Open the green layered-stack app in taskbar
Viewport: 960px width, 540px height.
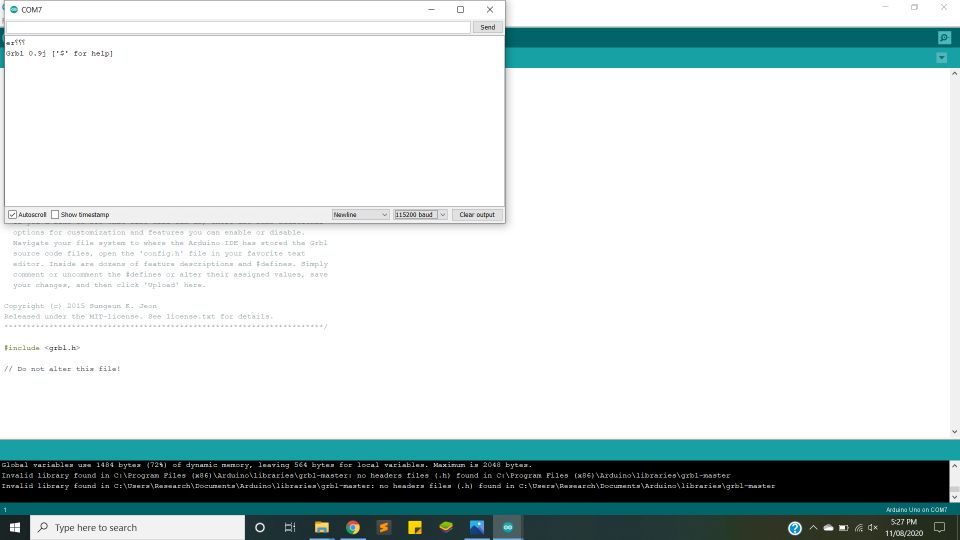(x=446, y=527)
